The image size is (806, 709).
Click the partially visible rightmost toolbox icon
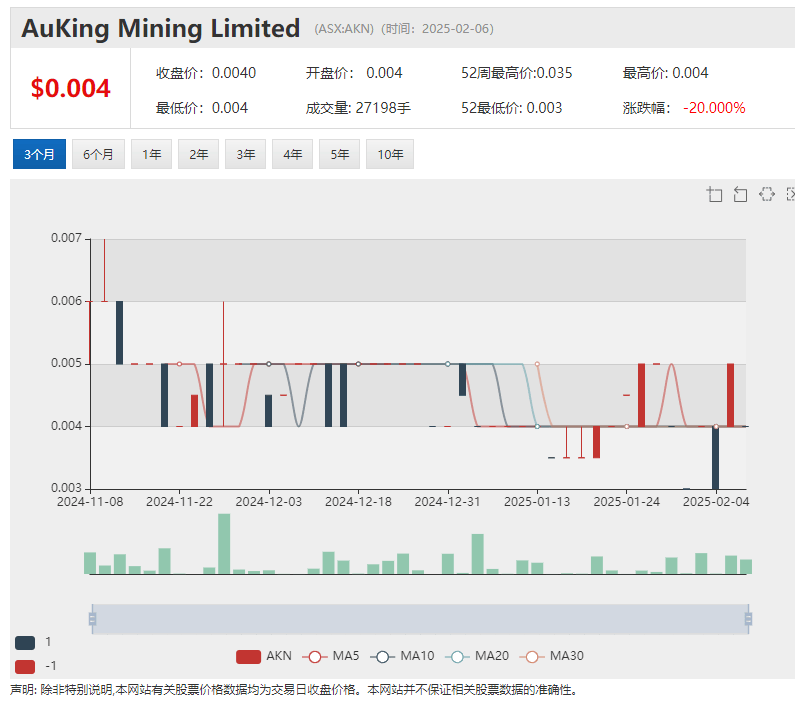[791, 194]
